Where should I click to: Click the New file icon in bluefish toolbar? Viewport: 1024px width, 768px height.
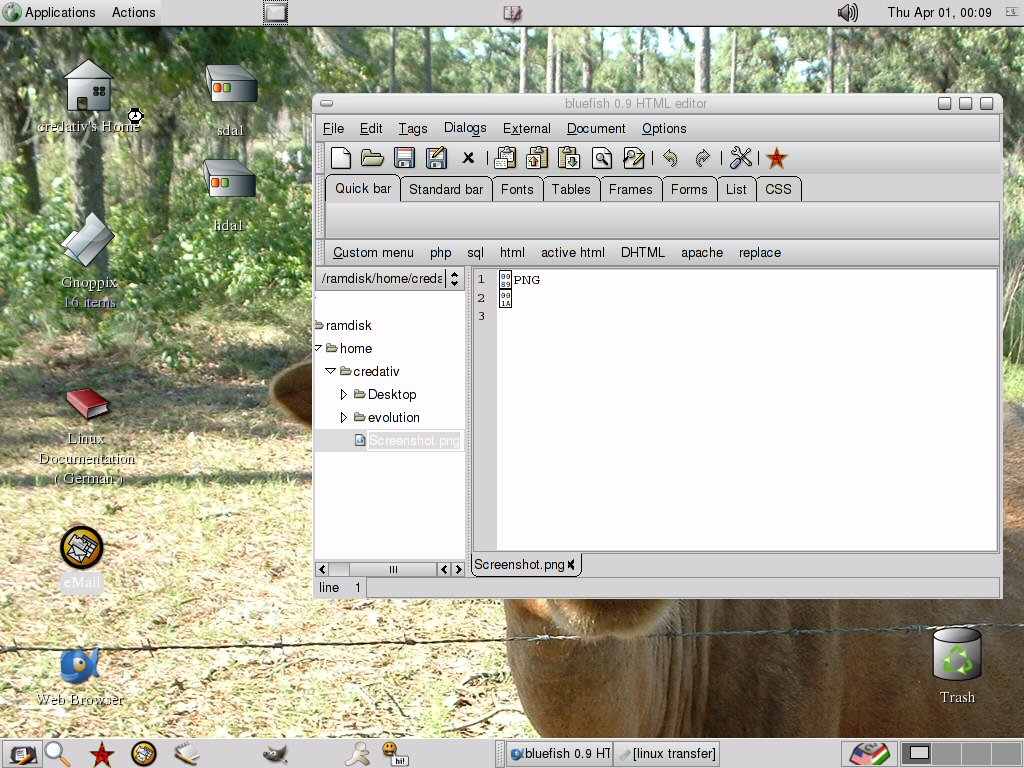pyautogui.click(x=341, y=158)
